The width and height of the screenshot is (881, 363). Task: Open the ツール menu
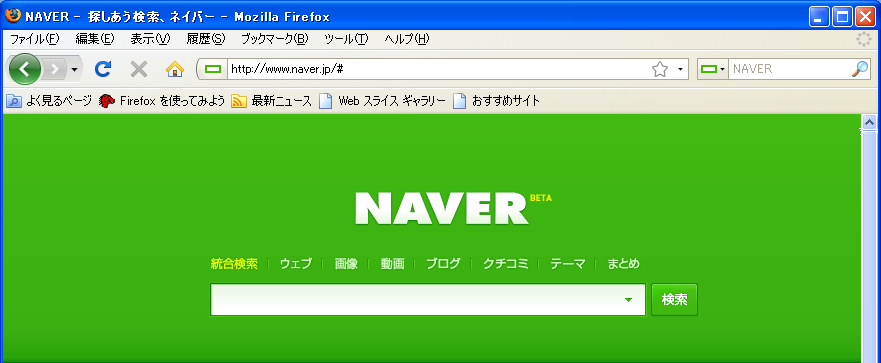tap(346, 39)
